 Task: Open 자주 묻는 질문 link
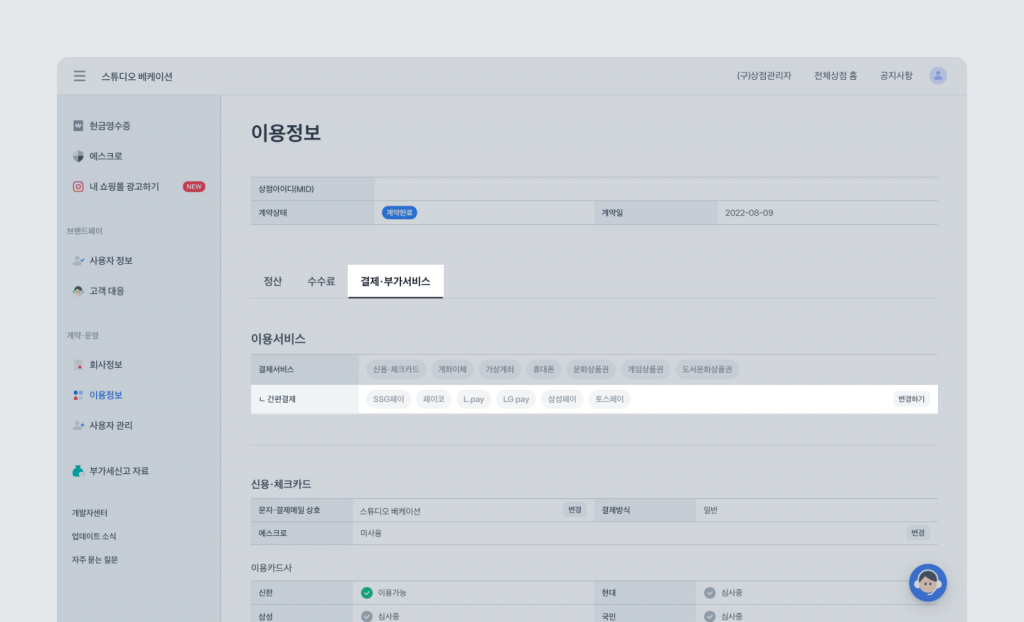(x=95, y=560)
